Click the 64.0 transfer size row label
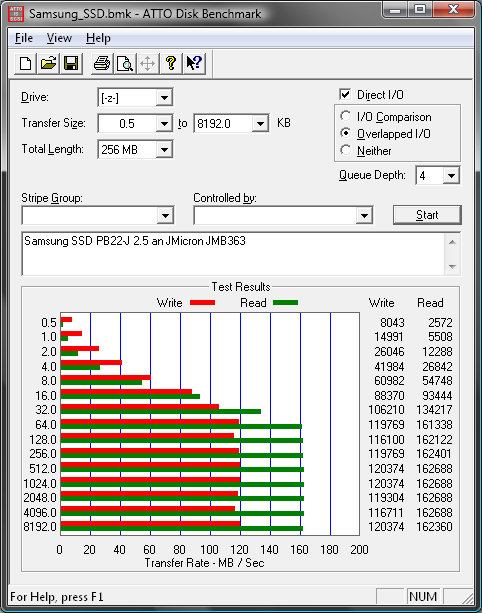 coord(46,425)
